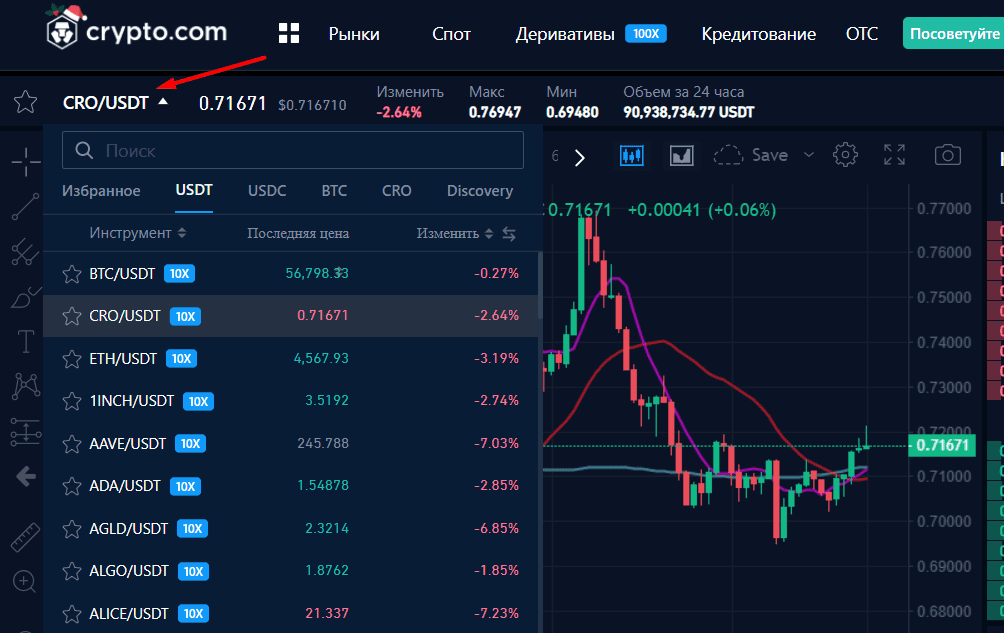Select BTC/USDT instrument row
This screenshot has width=1004, height=633.
coord(290,274)
